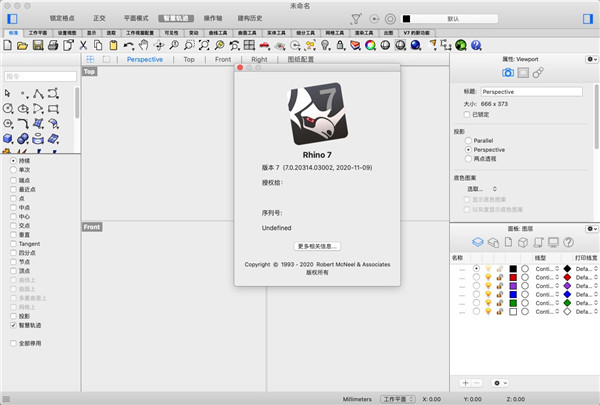
Task: Enable the 端点 osnap checkbox
Action: (13, 181)
